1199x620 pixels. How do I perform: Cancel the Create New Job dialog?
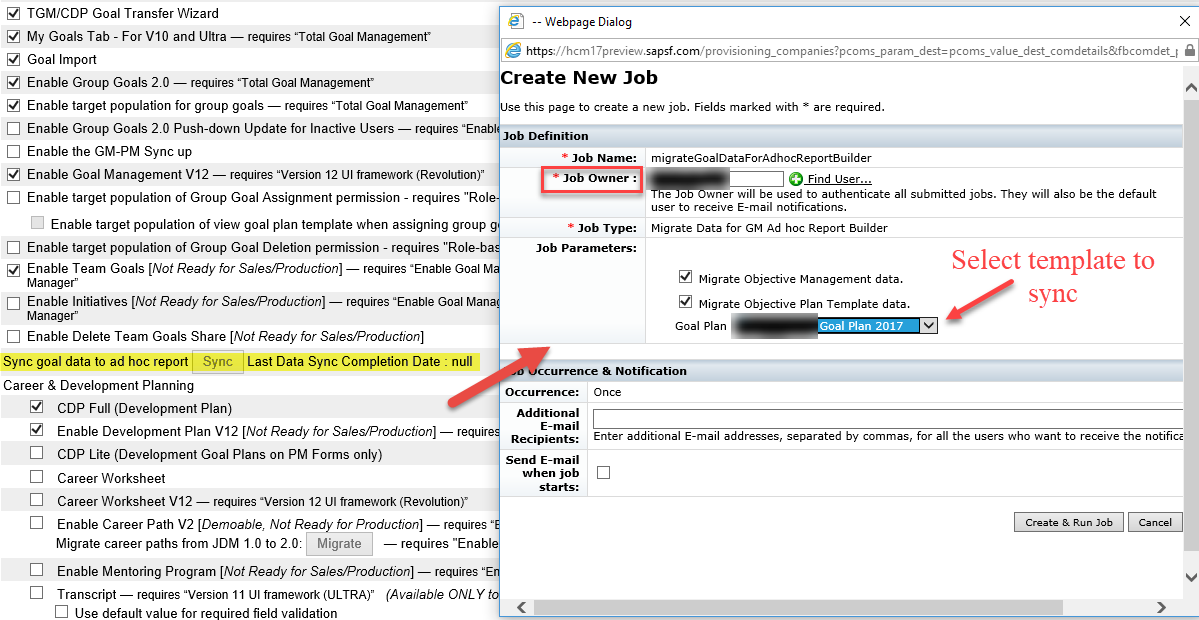tap(1155, 522)
